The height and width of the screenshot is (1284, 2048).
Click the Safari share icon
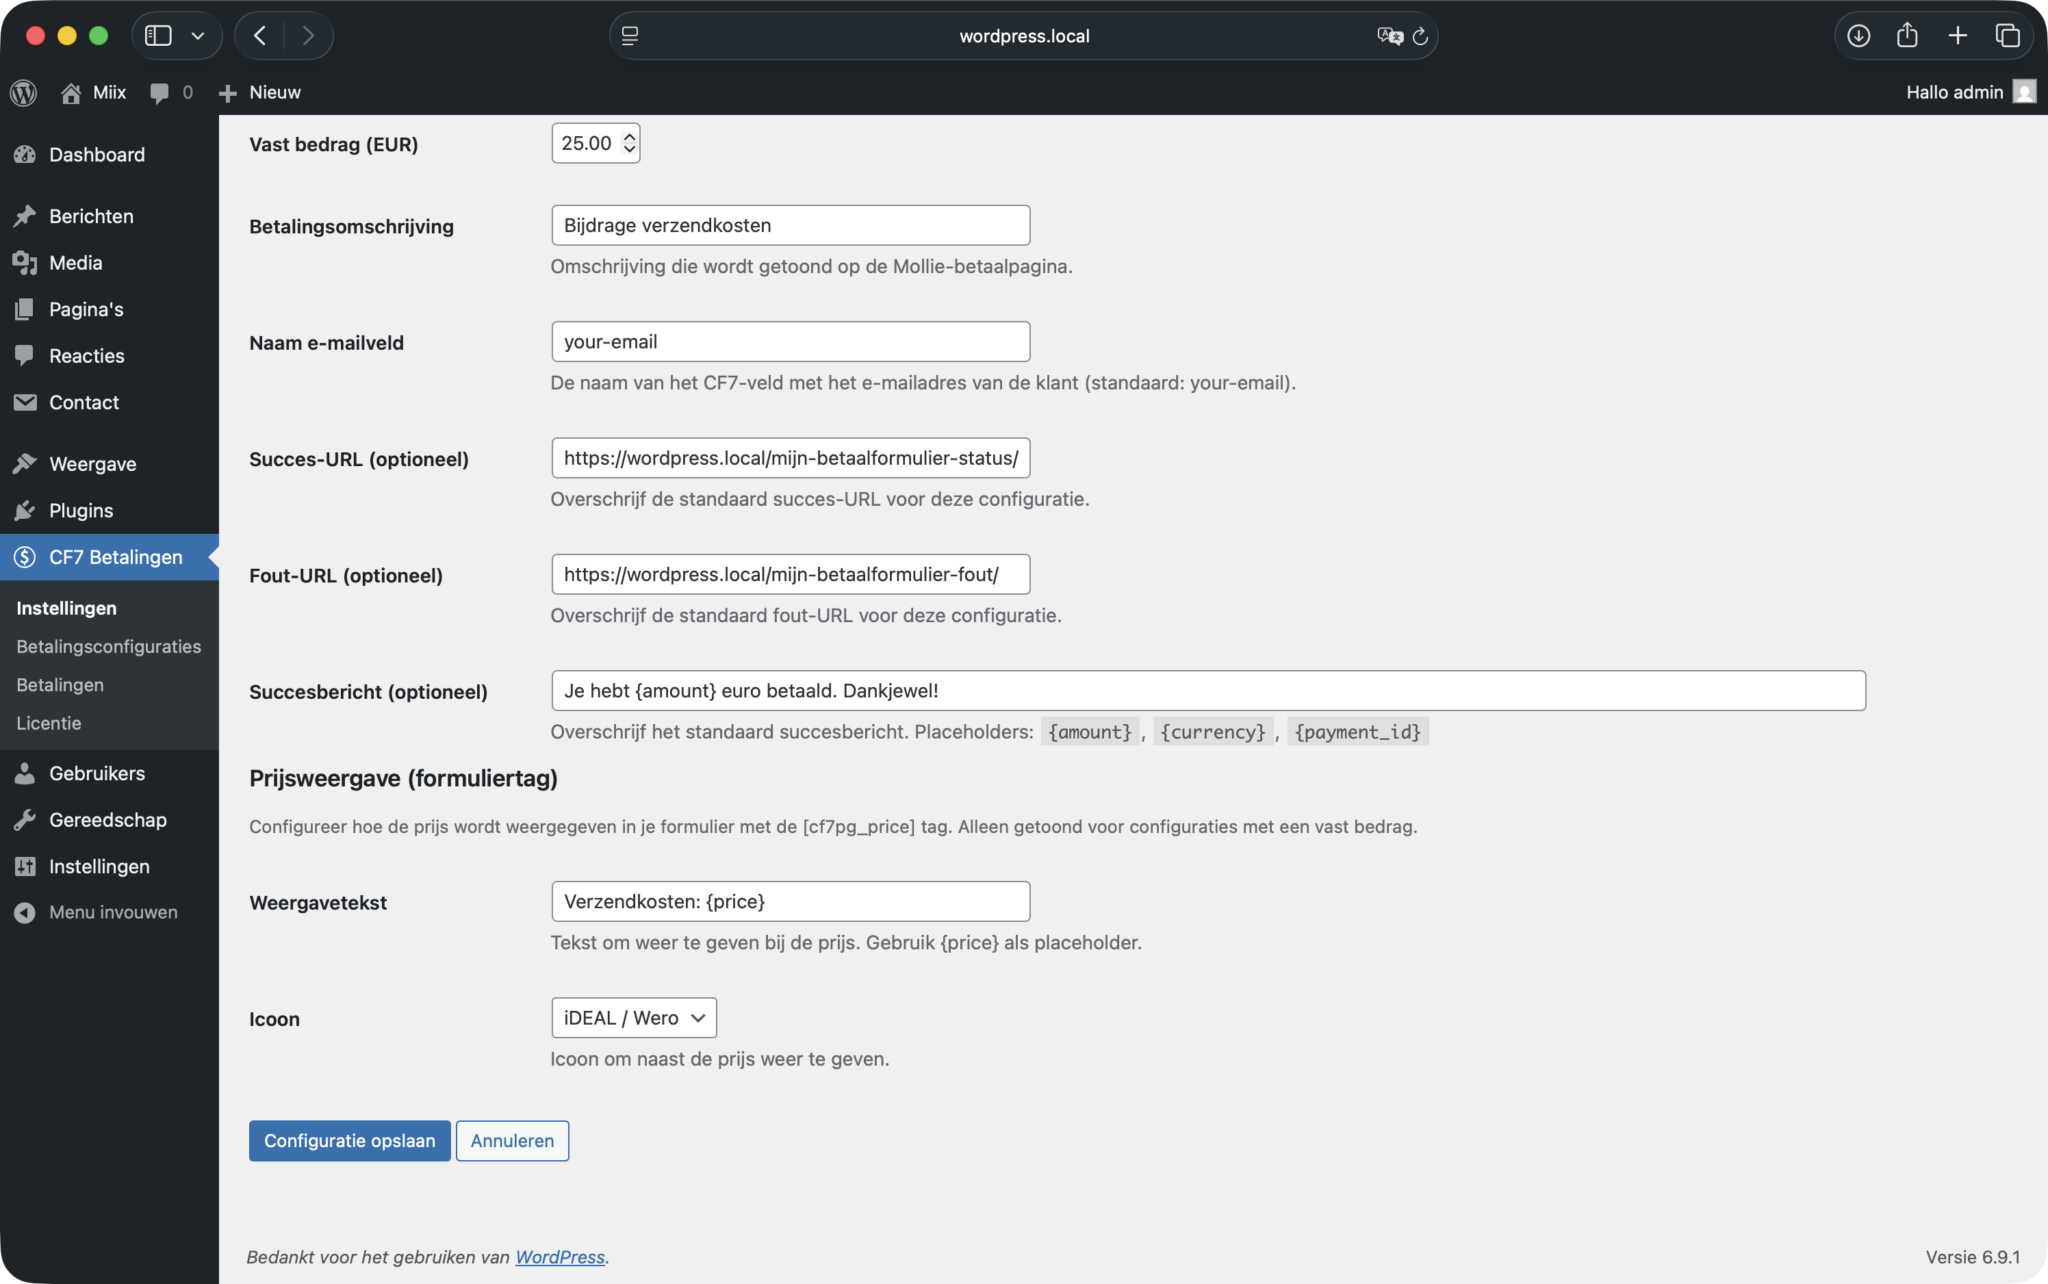click(1907, 36)
